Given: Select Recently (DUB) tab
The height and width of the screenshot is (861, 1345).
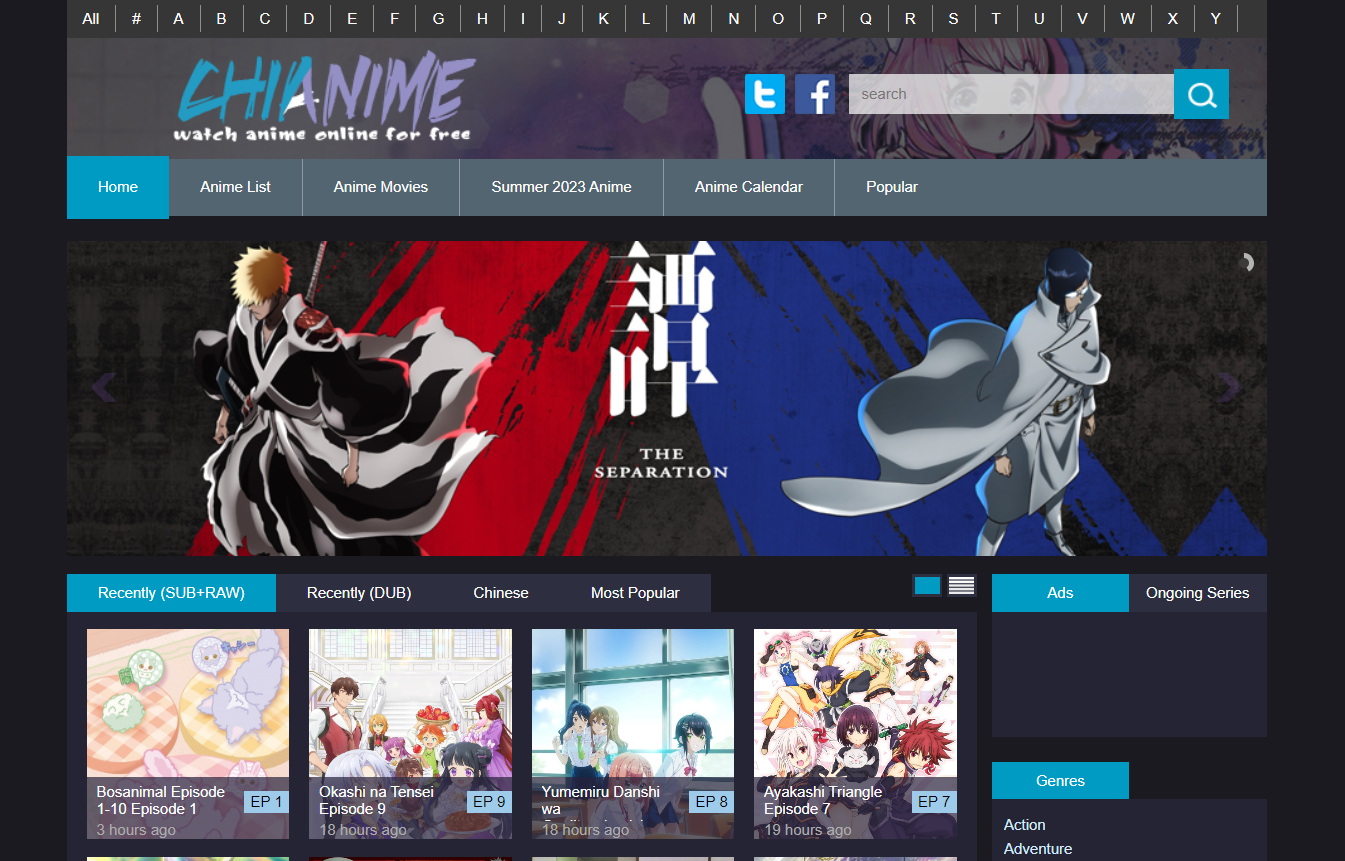Looking at the screenshot, I should click(x=359, y=593).
